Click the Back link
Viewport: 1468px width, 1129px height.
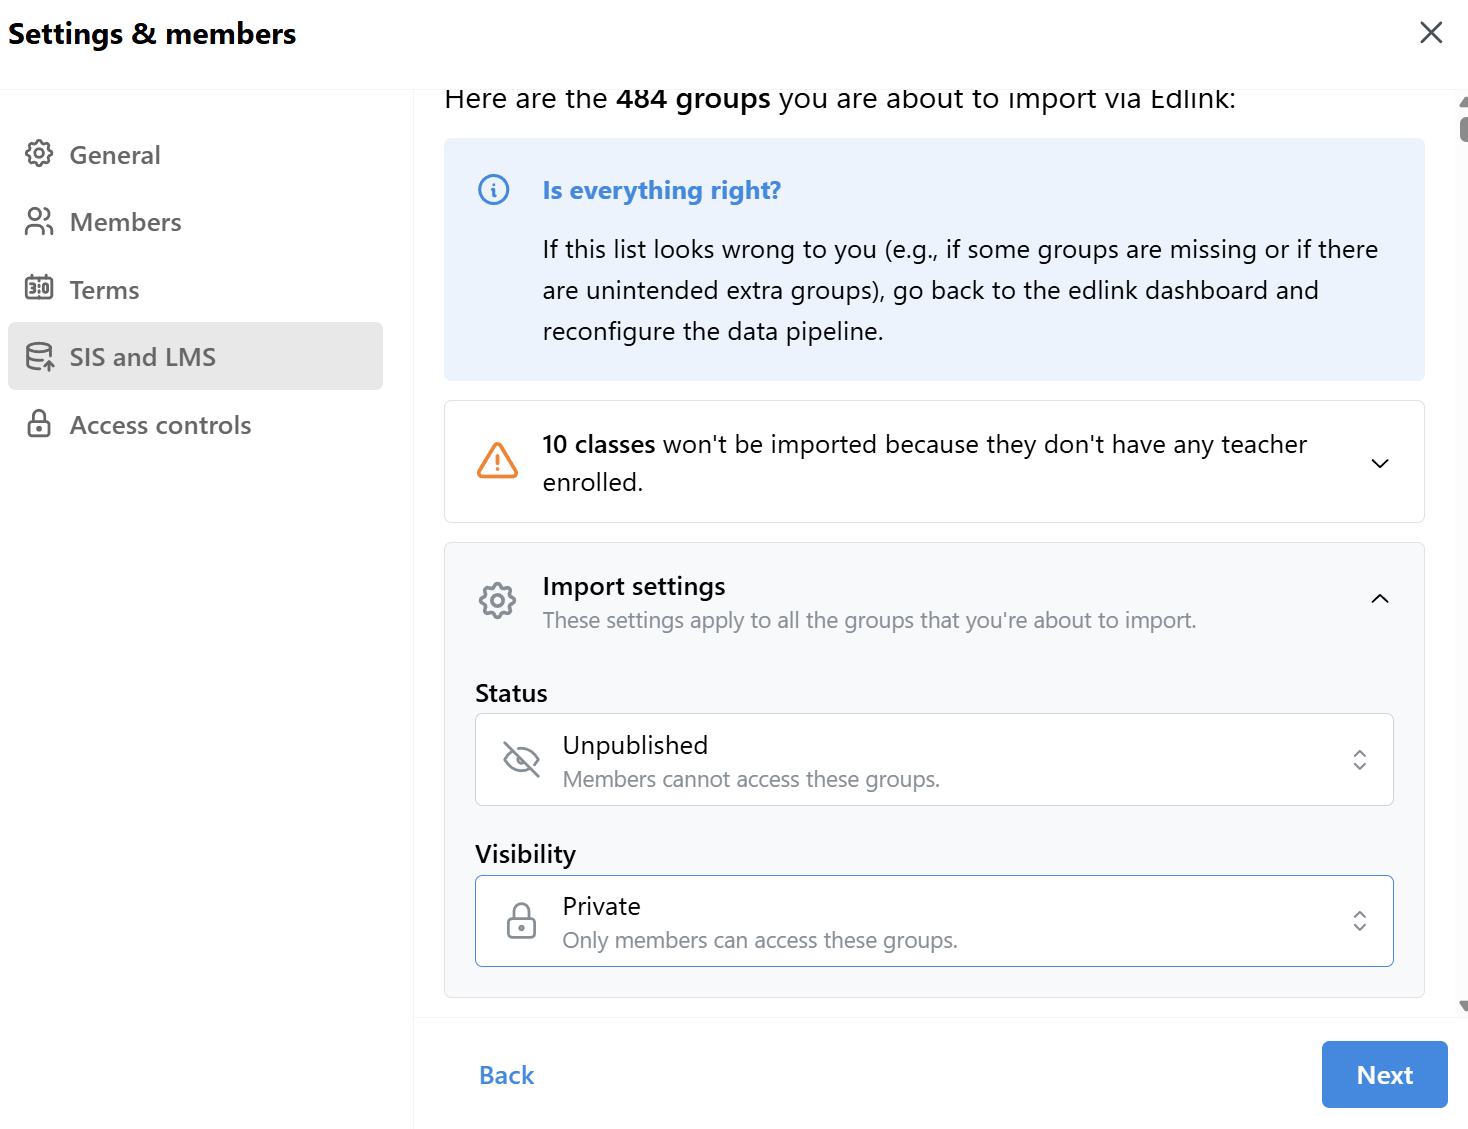(507, 1075)
